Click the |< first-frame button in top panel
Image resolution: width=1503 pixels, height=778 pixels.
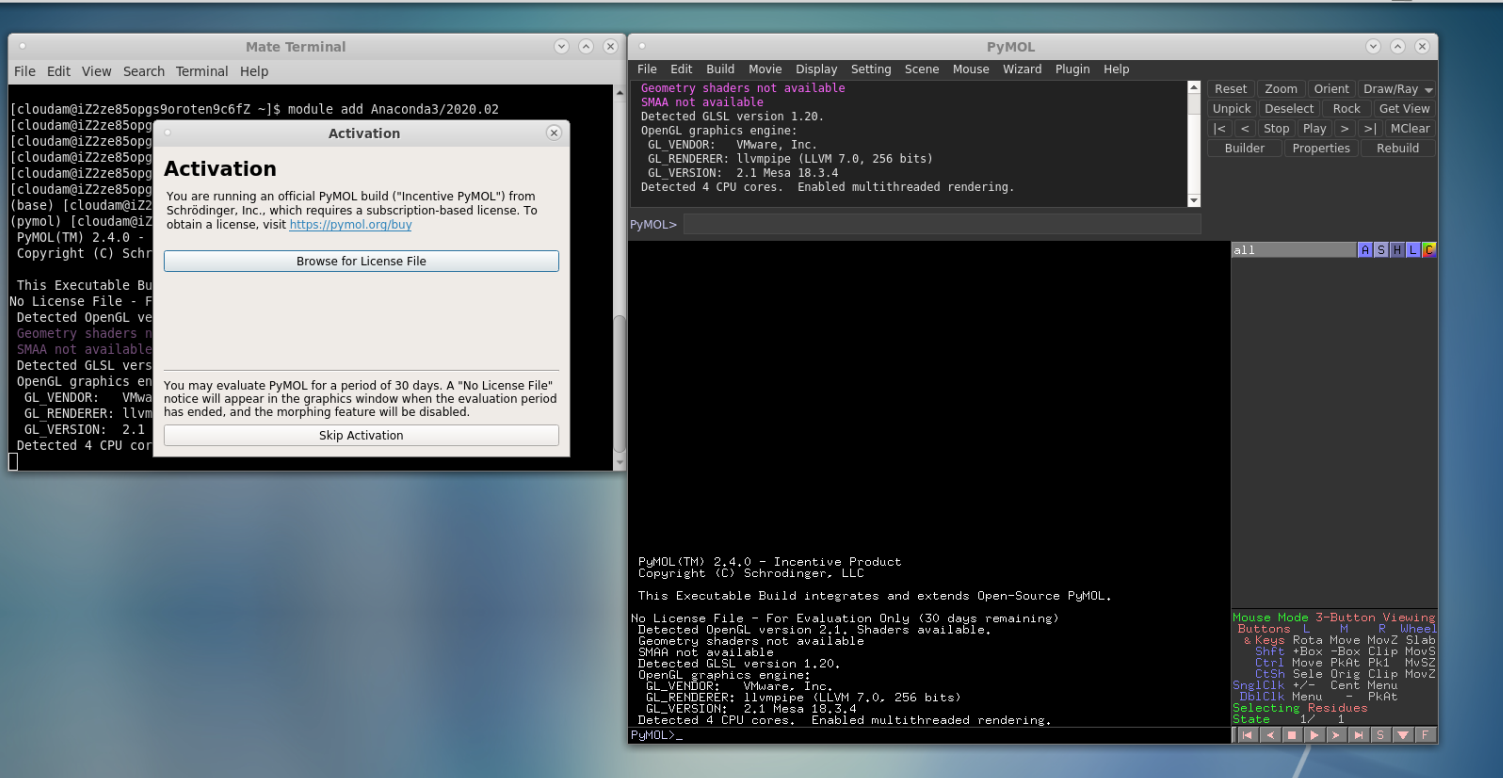(x=1219, y=128)
